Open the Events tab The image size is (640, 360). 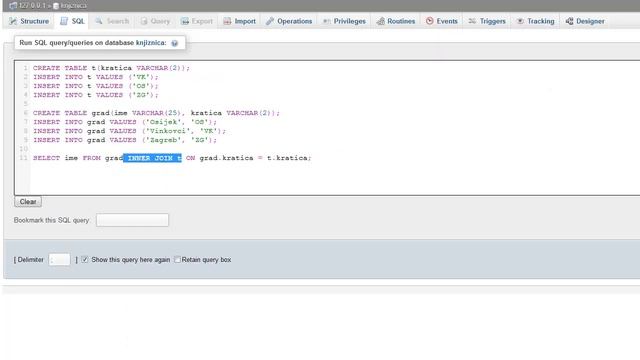click(x=442, y=21)
